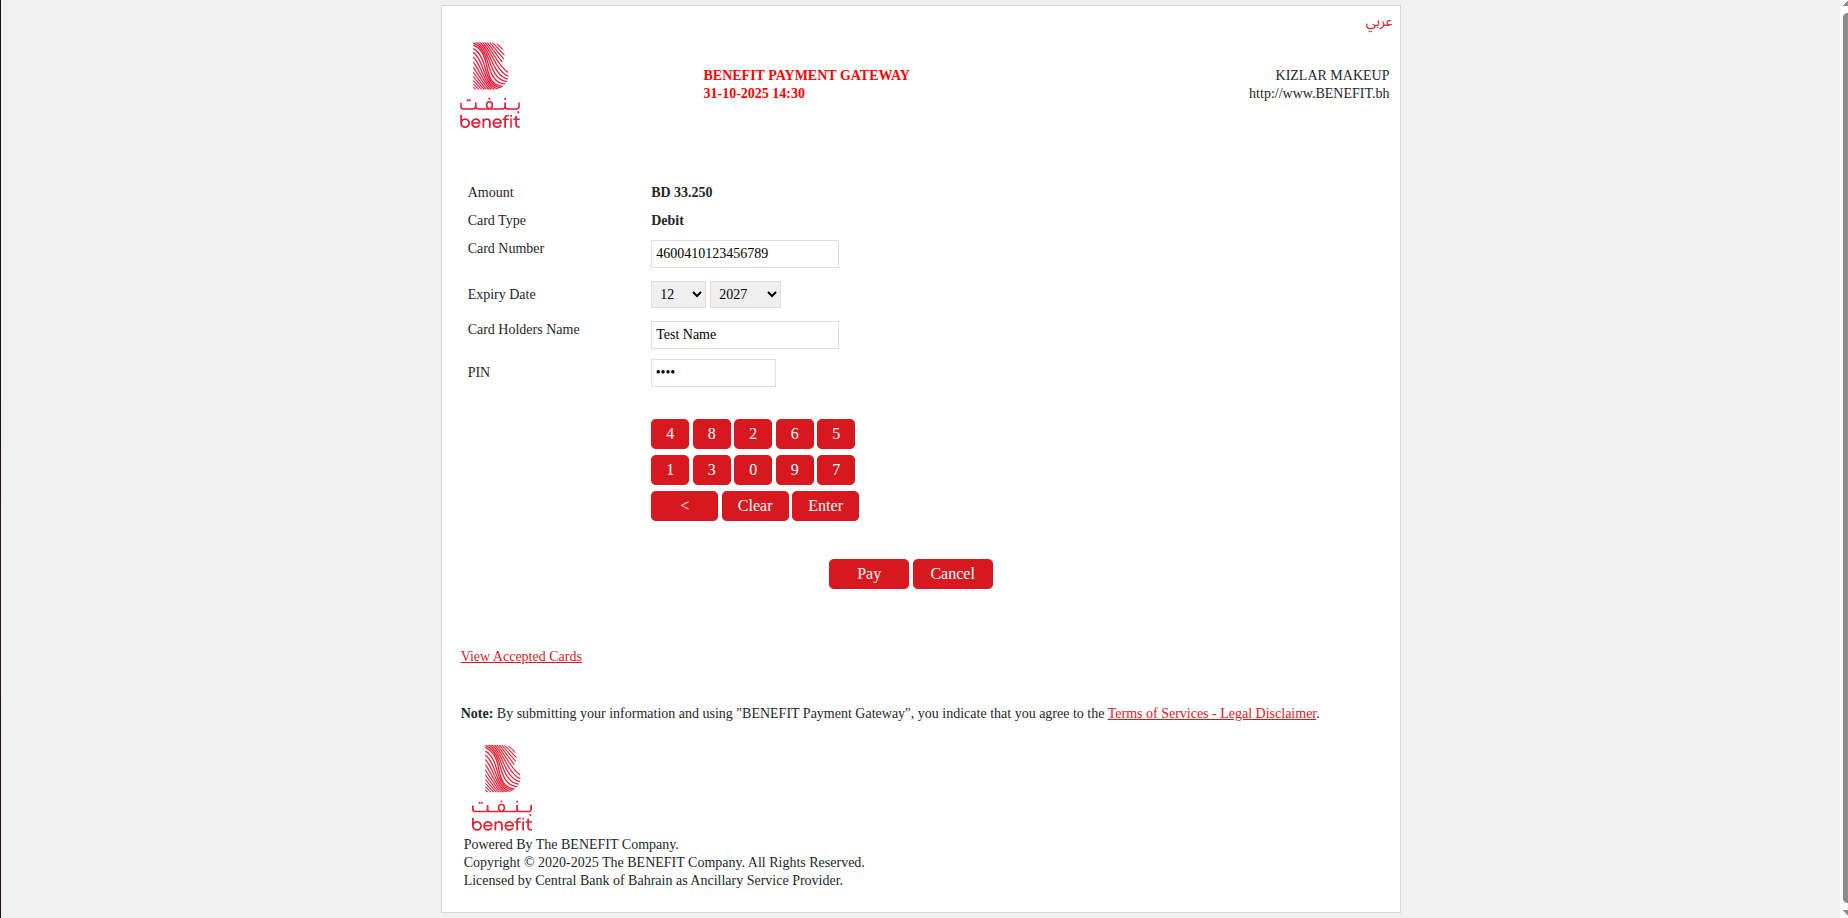Click 'Powered By The BENEFIT Company.' text
Screen dimensions: 1848x918
click(x=571, y=845)
